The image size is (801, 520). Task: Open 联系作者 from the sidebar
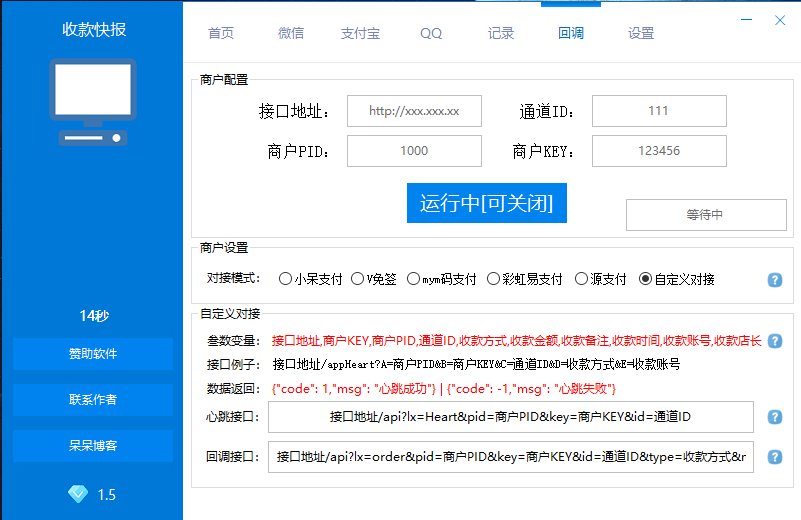point(92,400)
